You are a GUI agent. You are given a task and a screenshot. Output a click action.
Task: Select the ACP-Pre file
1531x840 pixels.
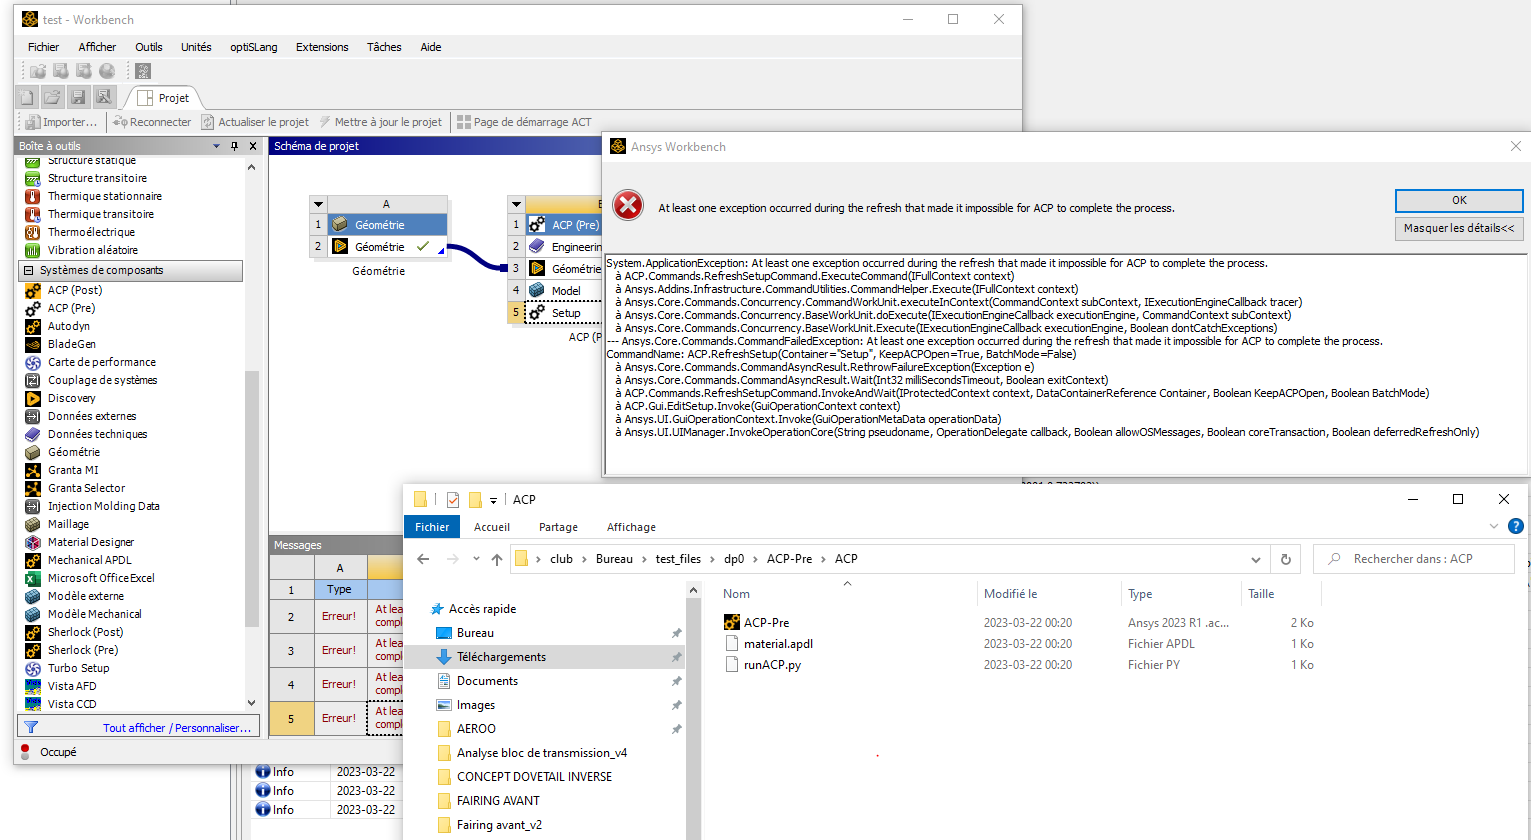point(767,623)
